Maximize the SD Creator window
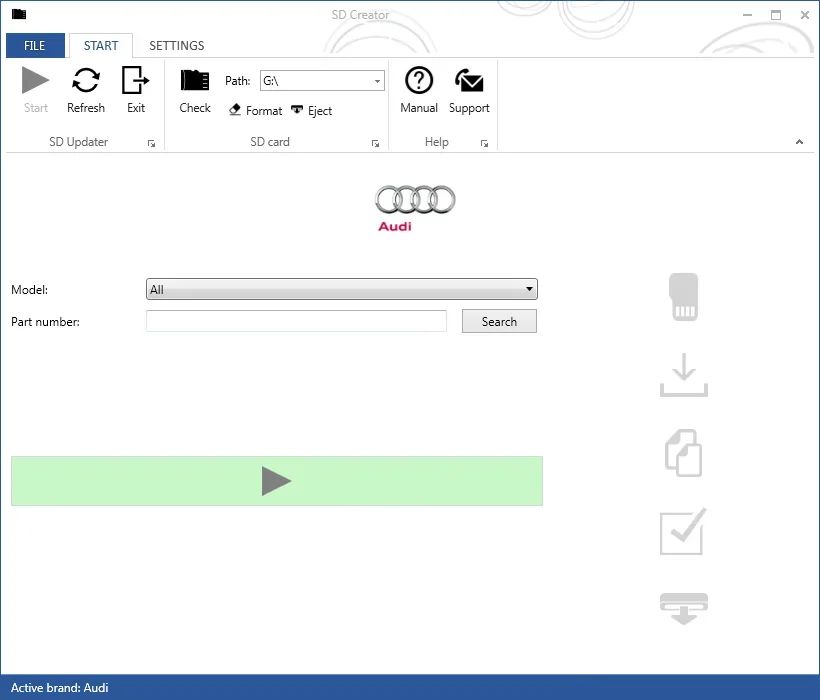This screenshot has width=820, height=700. pos(776,15)
